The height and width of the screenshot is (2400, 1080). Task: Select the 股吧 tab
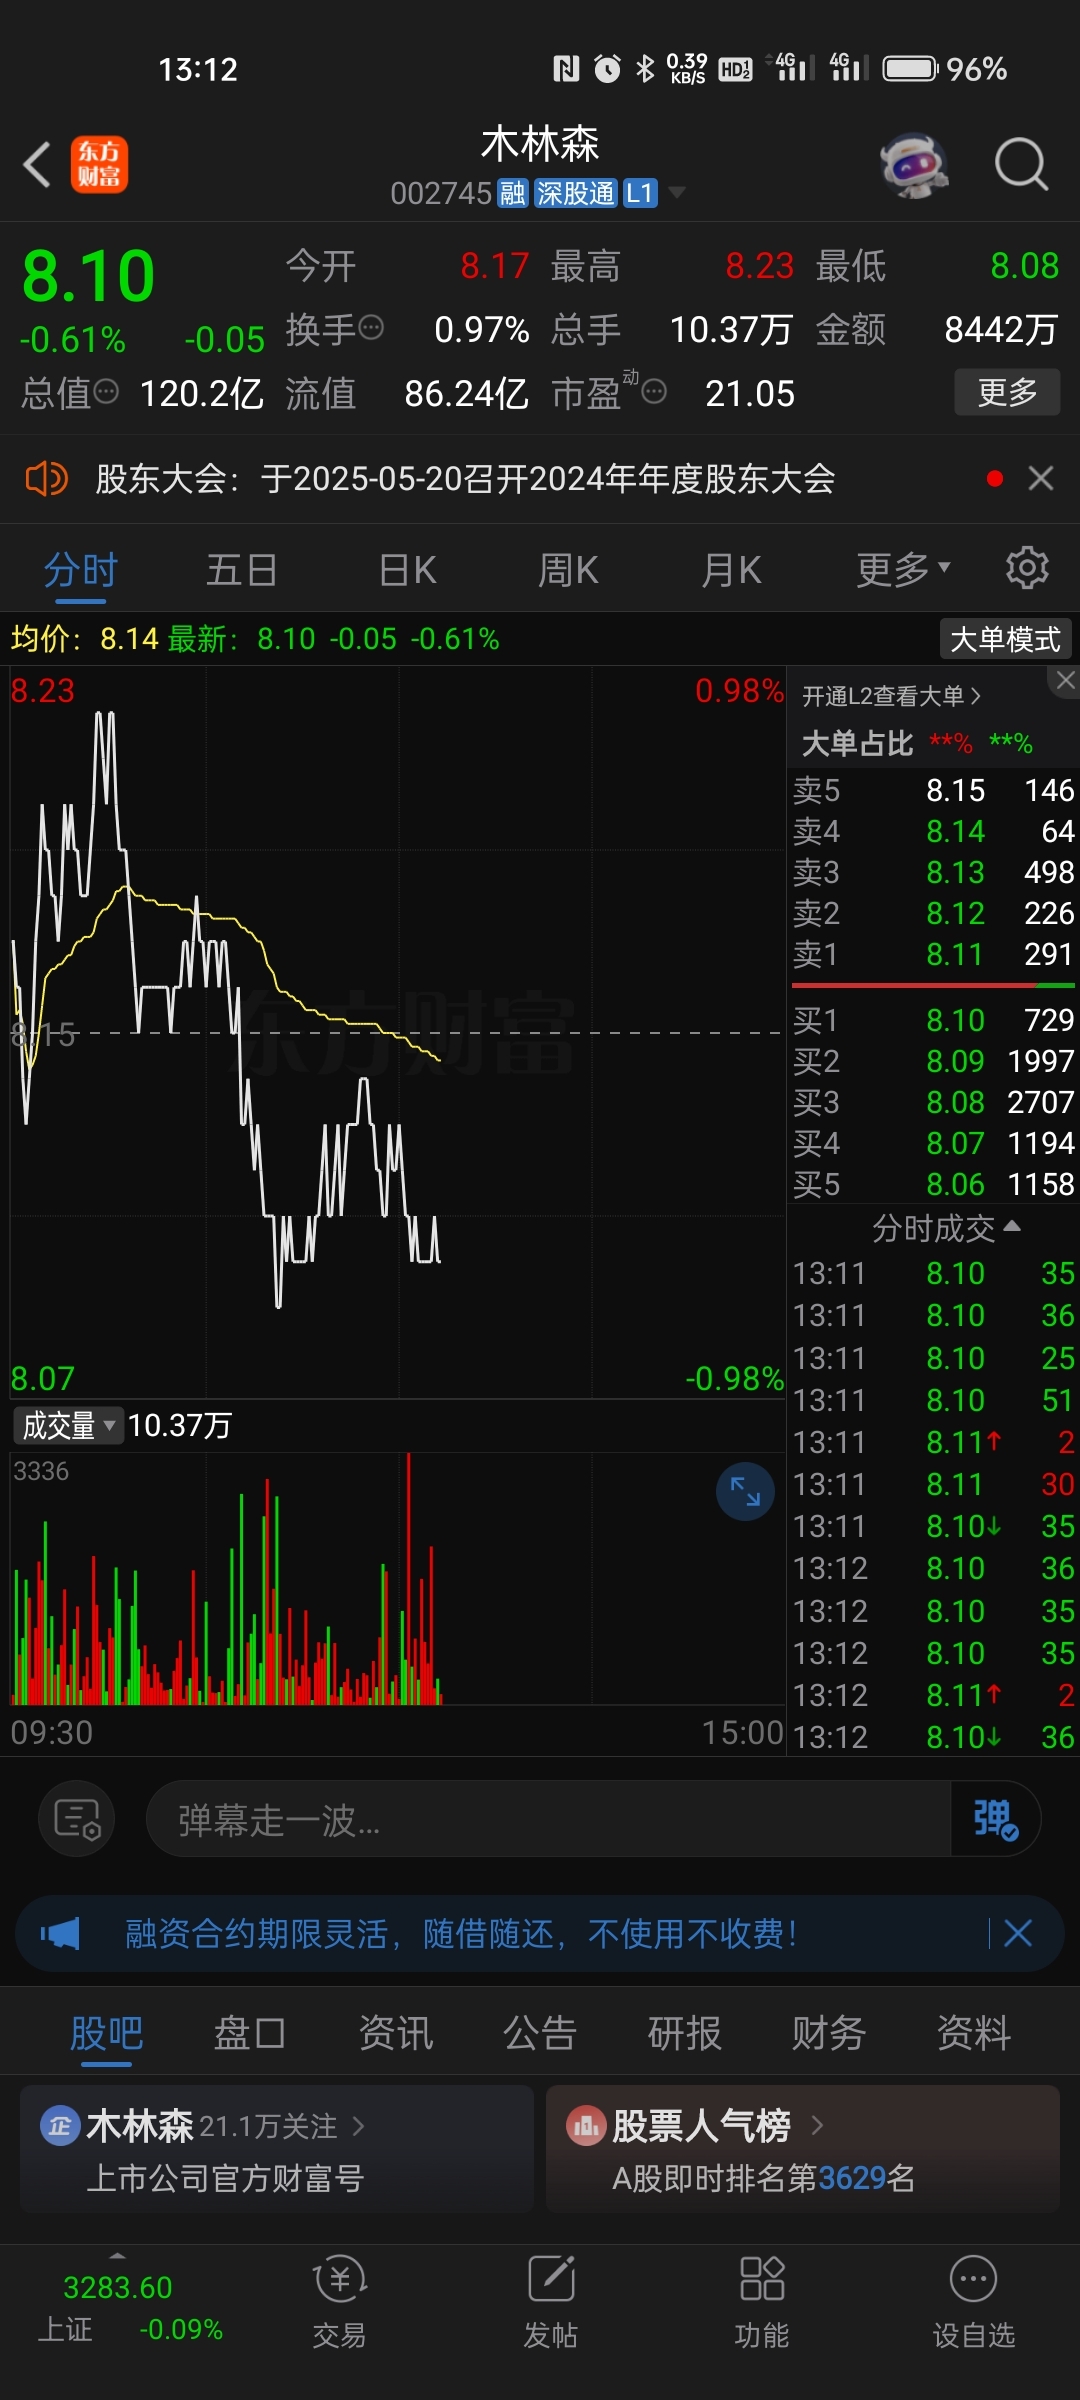[x=106, y=2033]
